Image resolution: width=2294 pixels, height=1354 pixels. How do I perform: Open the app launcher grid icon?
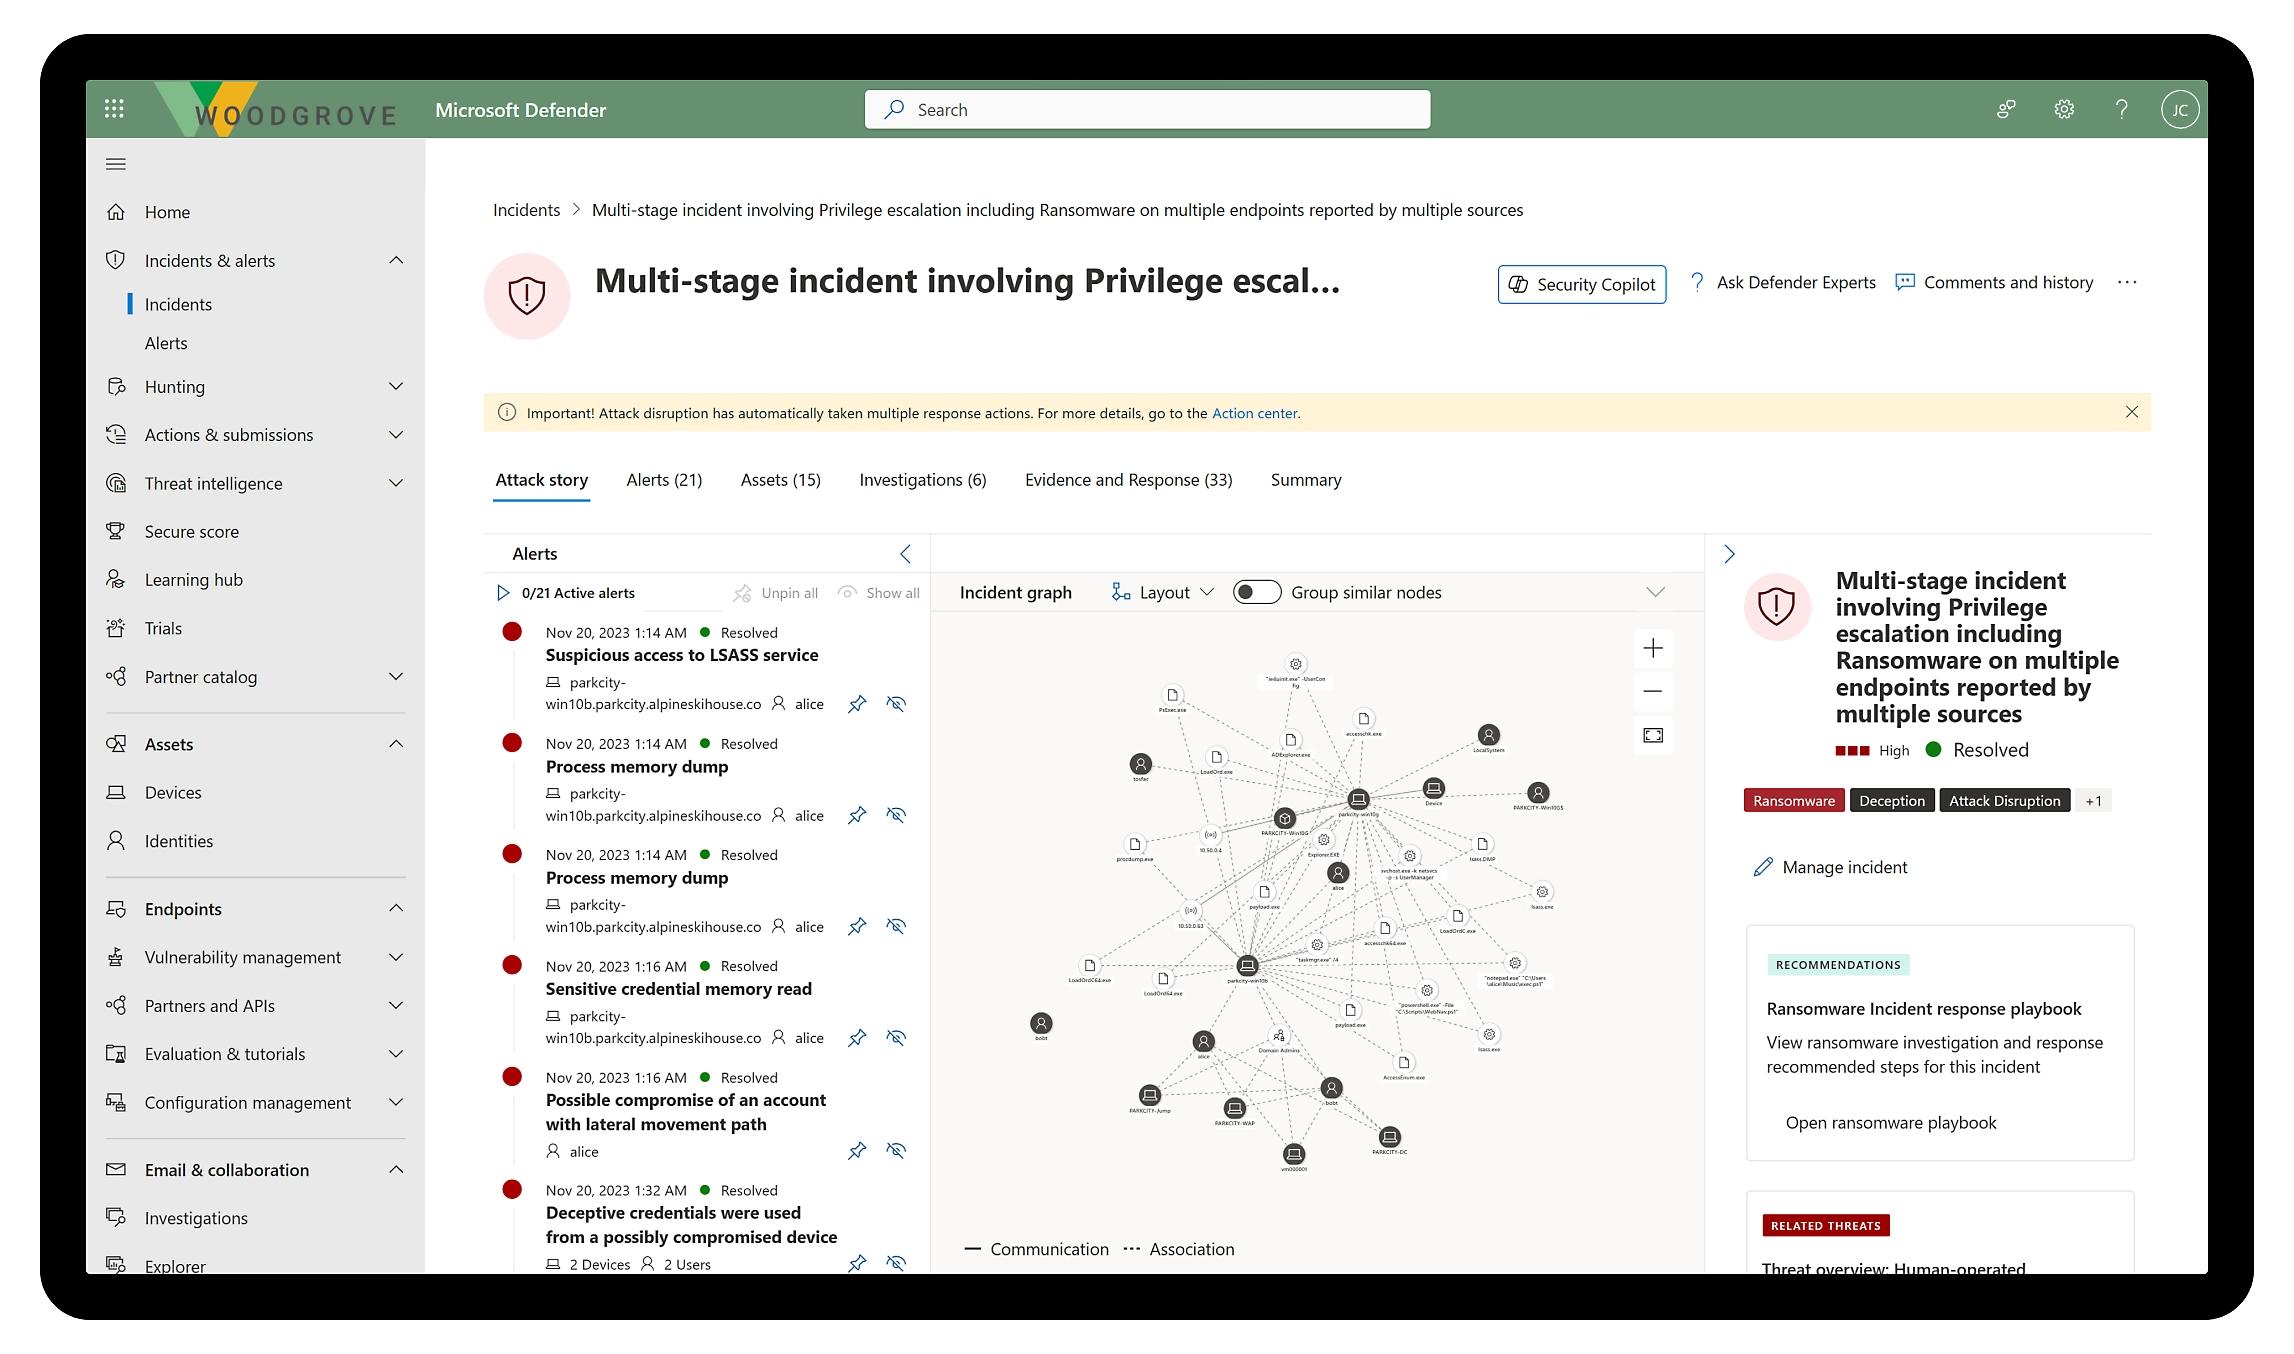click(114, 109)
